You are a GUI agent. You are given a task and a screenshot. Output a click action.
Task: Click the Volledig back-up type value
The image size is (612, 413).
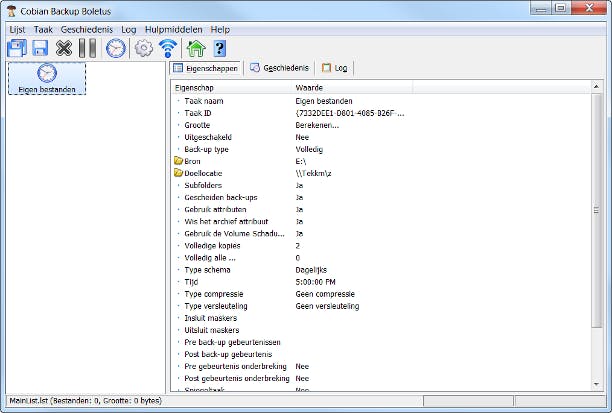309,150
